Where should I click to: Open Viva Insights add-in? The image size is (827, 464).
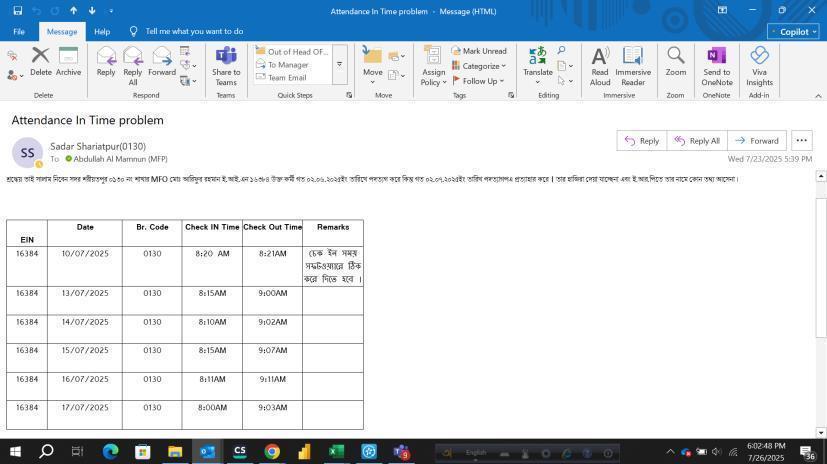click(x=759, y=62)
